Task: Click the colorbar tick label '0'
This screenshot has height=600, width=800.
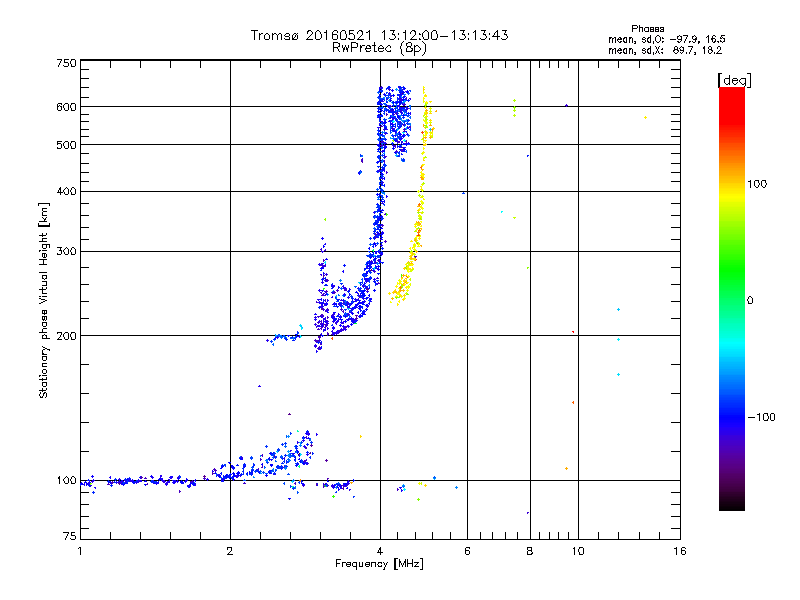Action: [750, 301]
